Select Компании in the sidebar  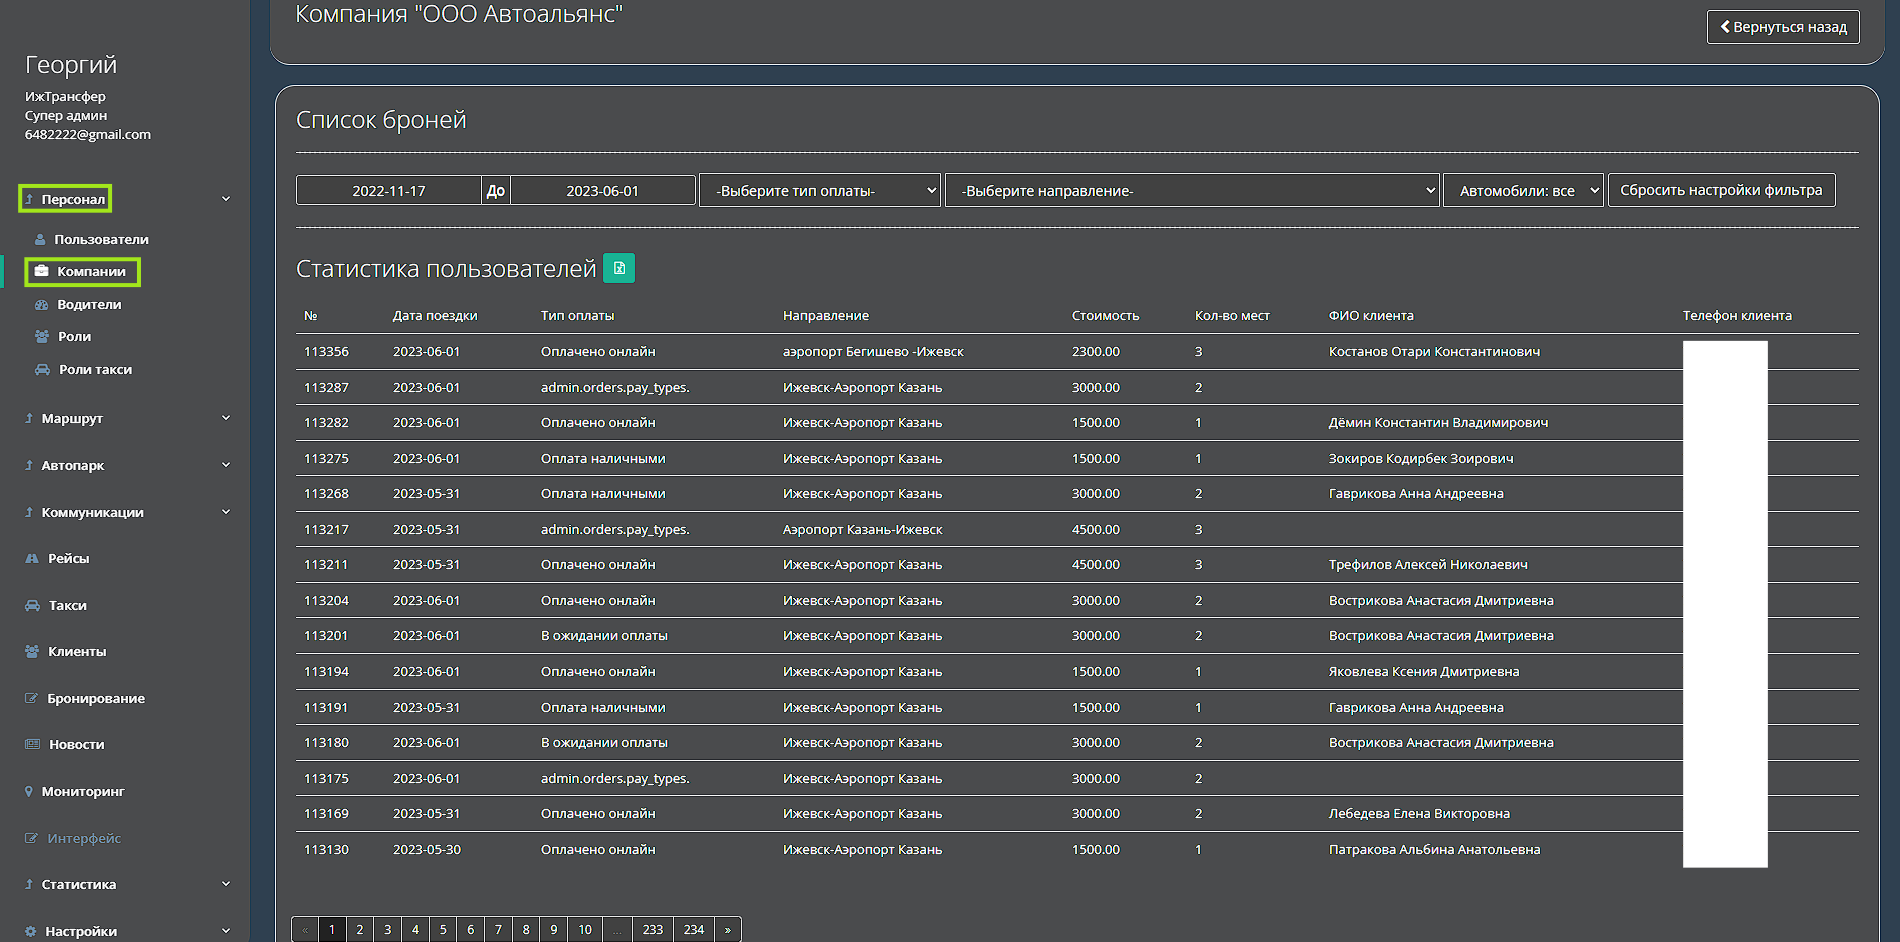(x=91, y=272)
